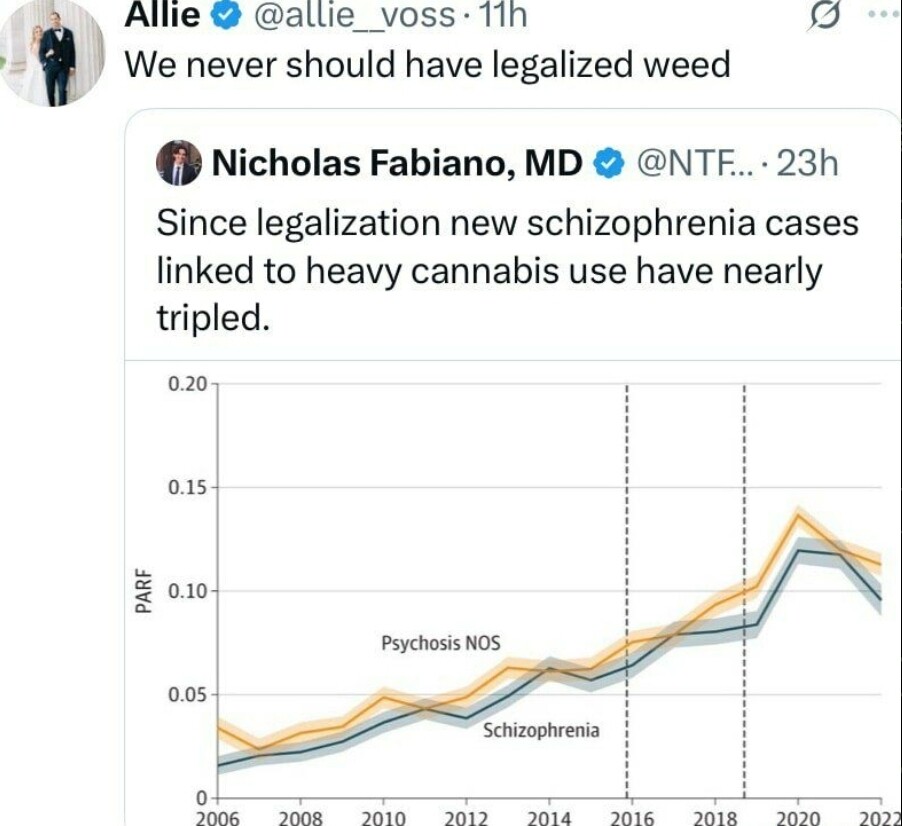Click Allie's blue verified badge
Screen dimensions: 902x826
(x=225, y=14)
